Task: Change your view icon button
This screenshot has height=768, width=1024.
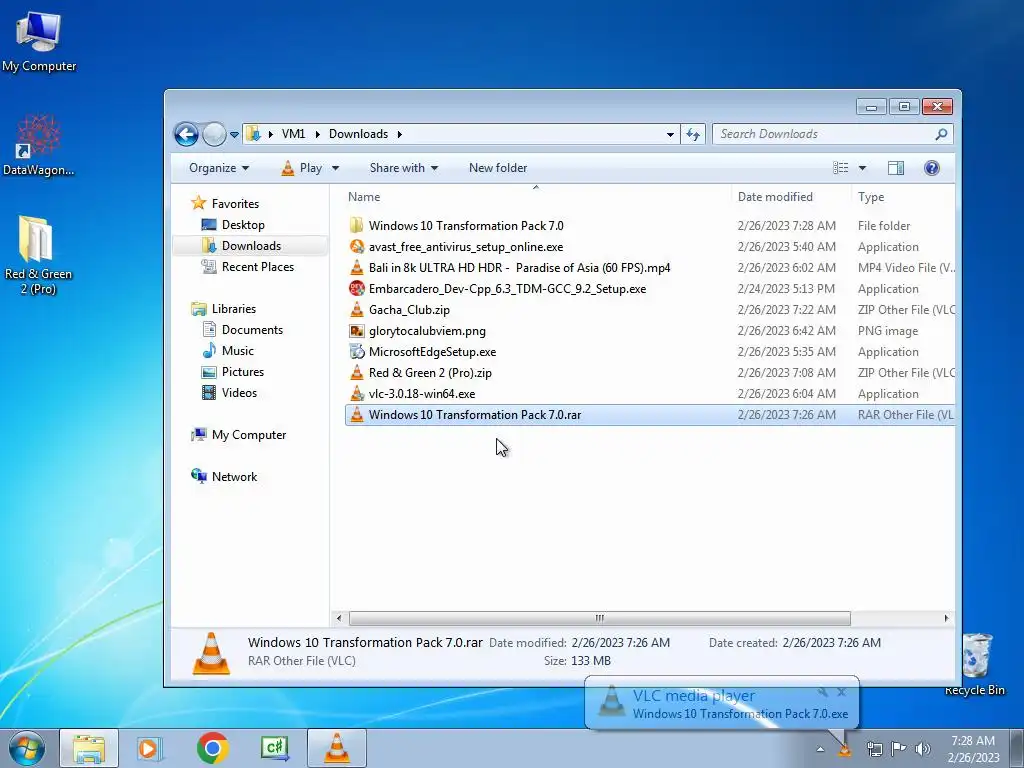Action: pos(840,168)
